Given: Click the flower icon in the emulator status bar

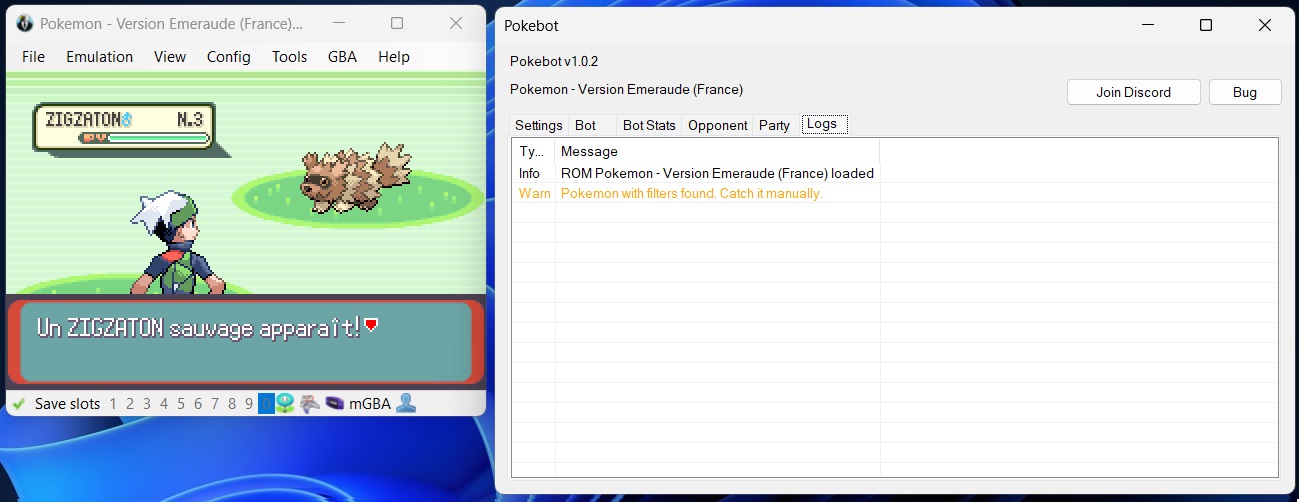Looking at the screenshot, I should tap(286, 403).
